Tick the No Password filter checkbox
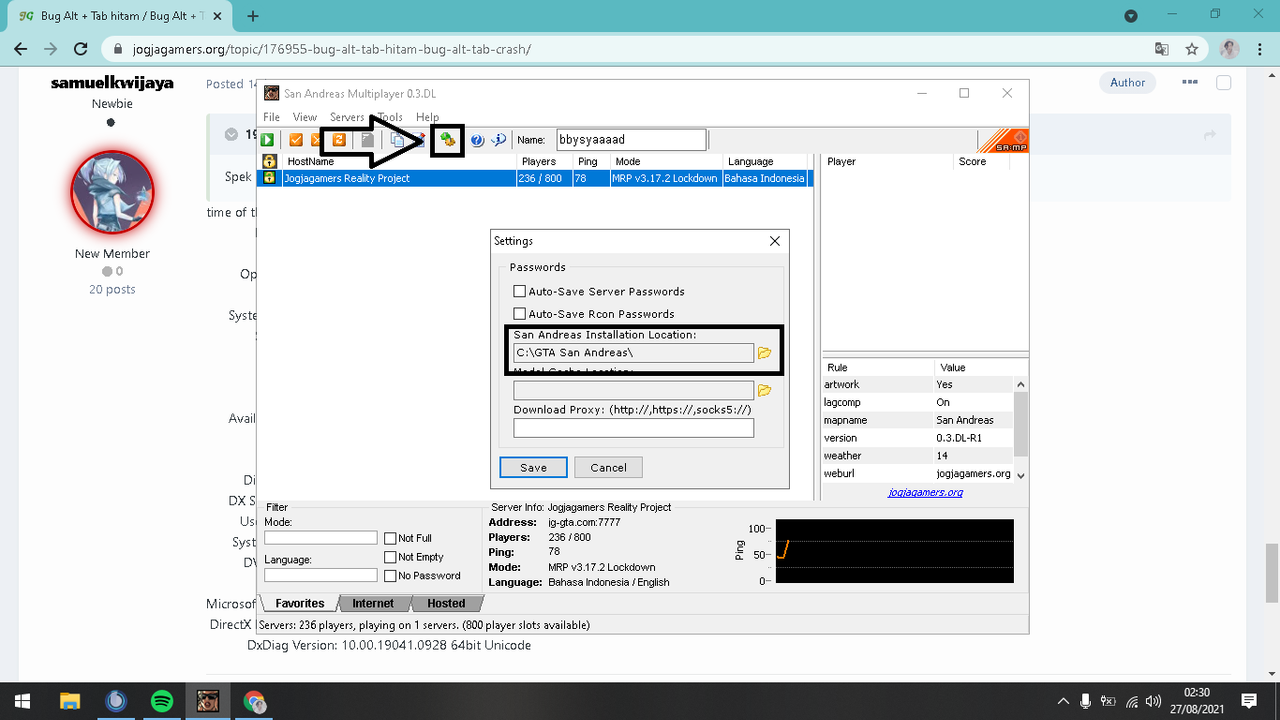Image resolution: width=1280 pixels, height=720 pixels. 390,576
